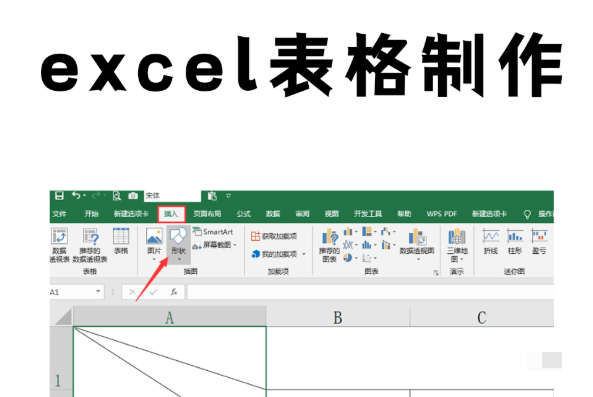Switch to the 公式 tab

pyautogui.click(x=243, y=214)
